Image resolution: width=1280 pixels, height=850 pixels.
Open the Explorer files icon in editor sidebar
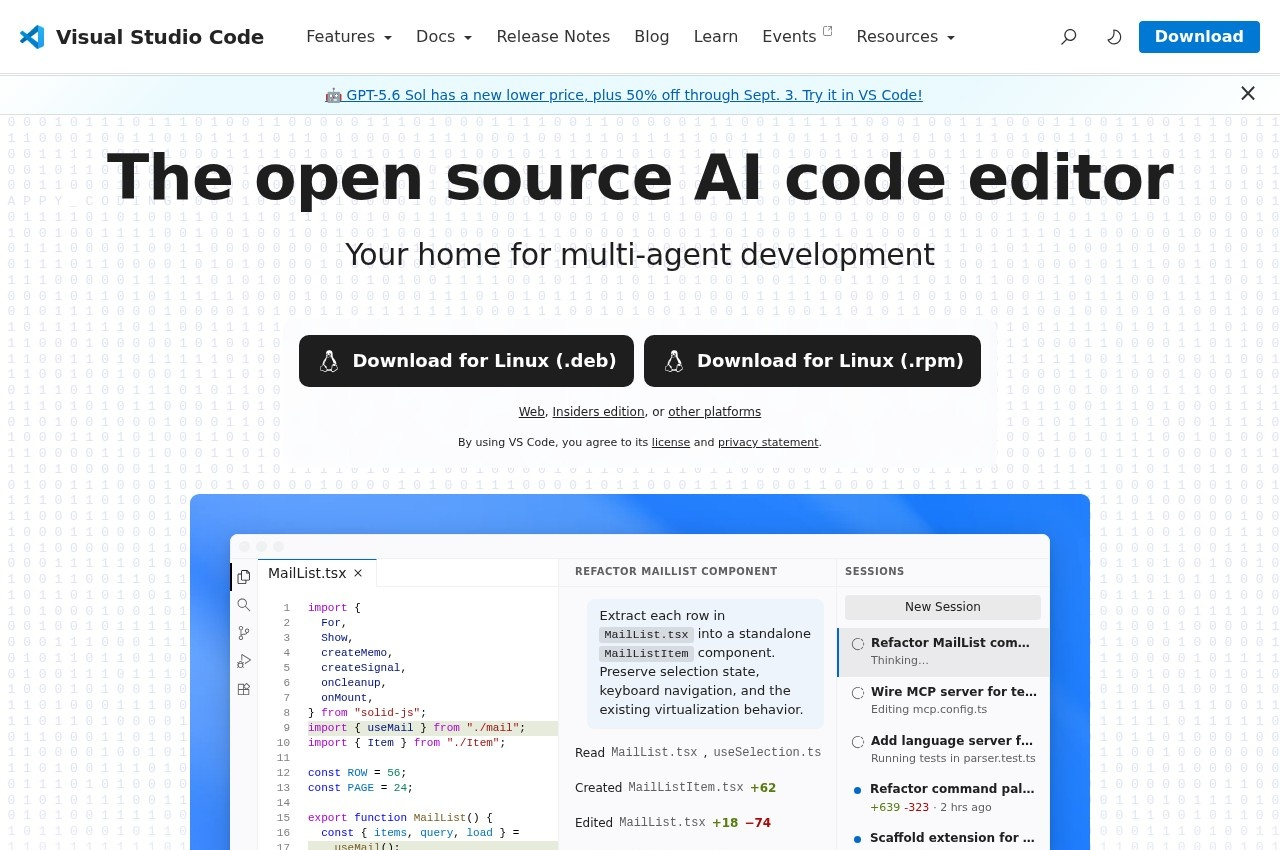243,577
